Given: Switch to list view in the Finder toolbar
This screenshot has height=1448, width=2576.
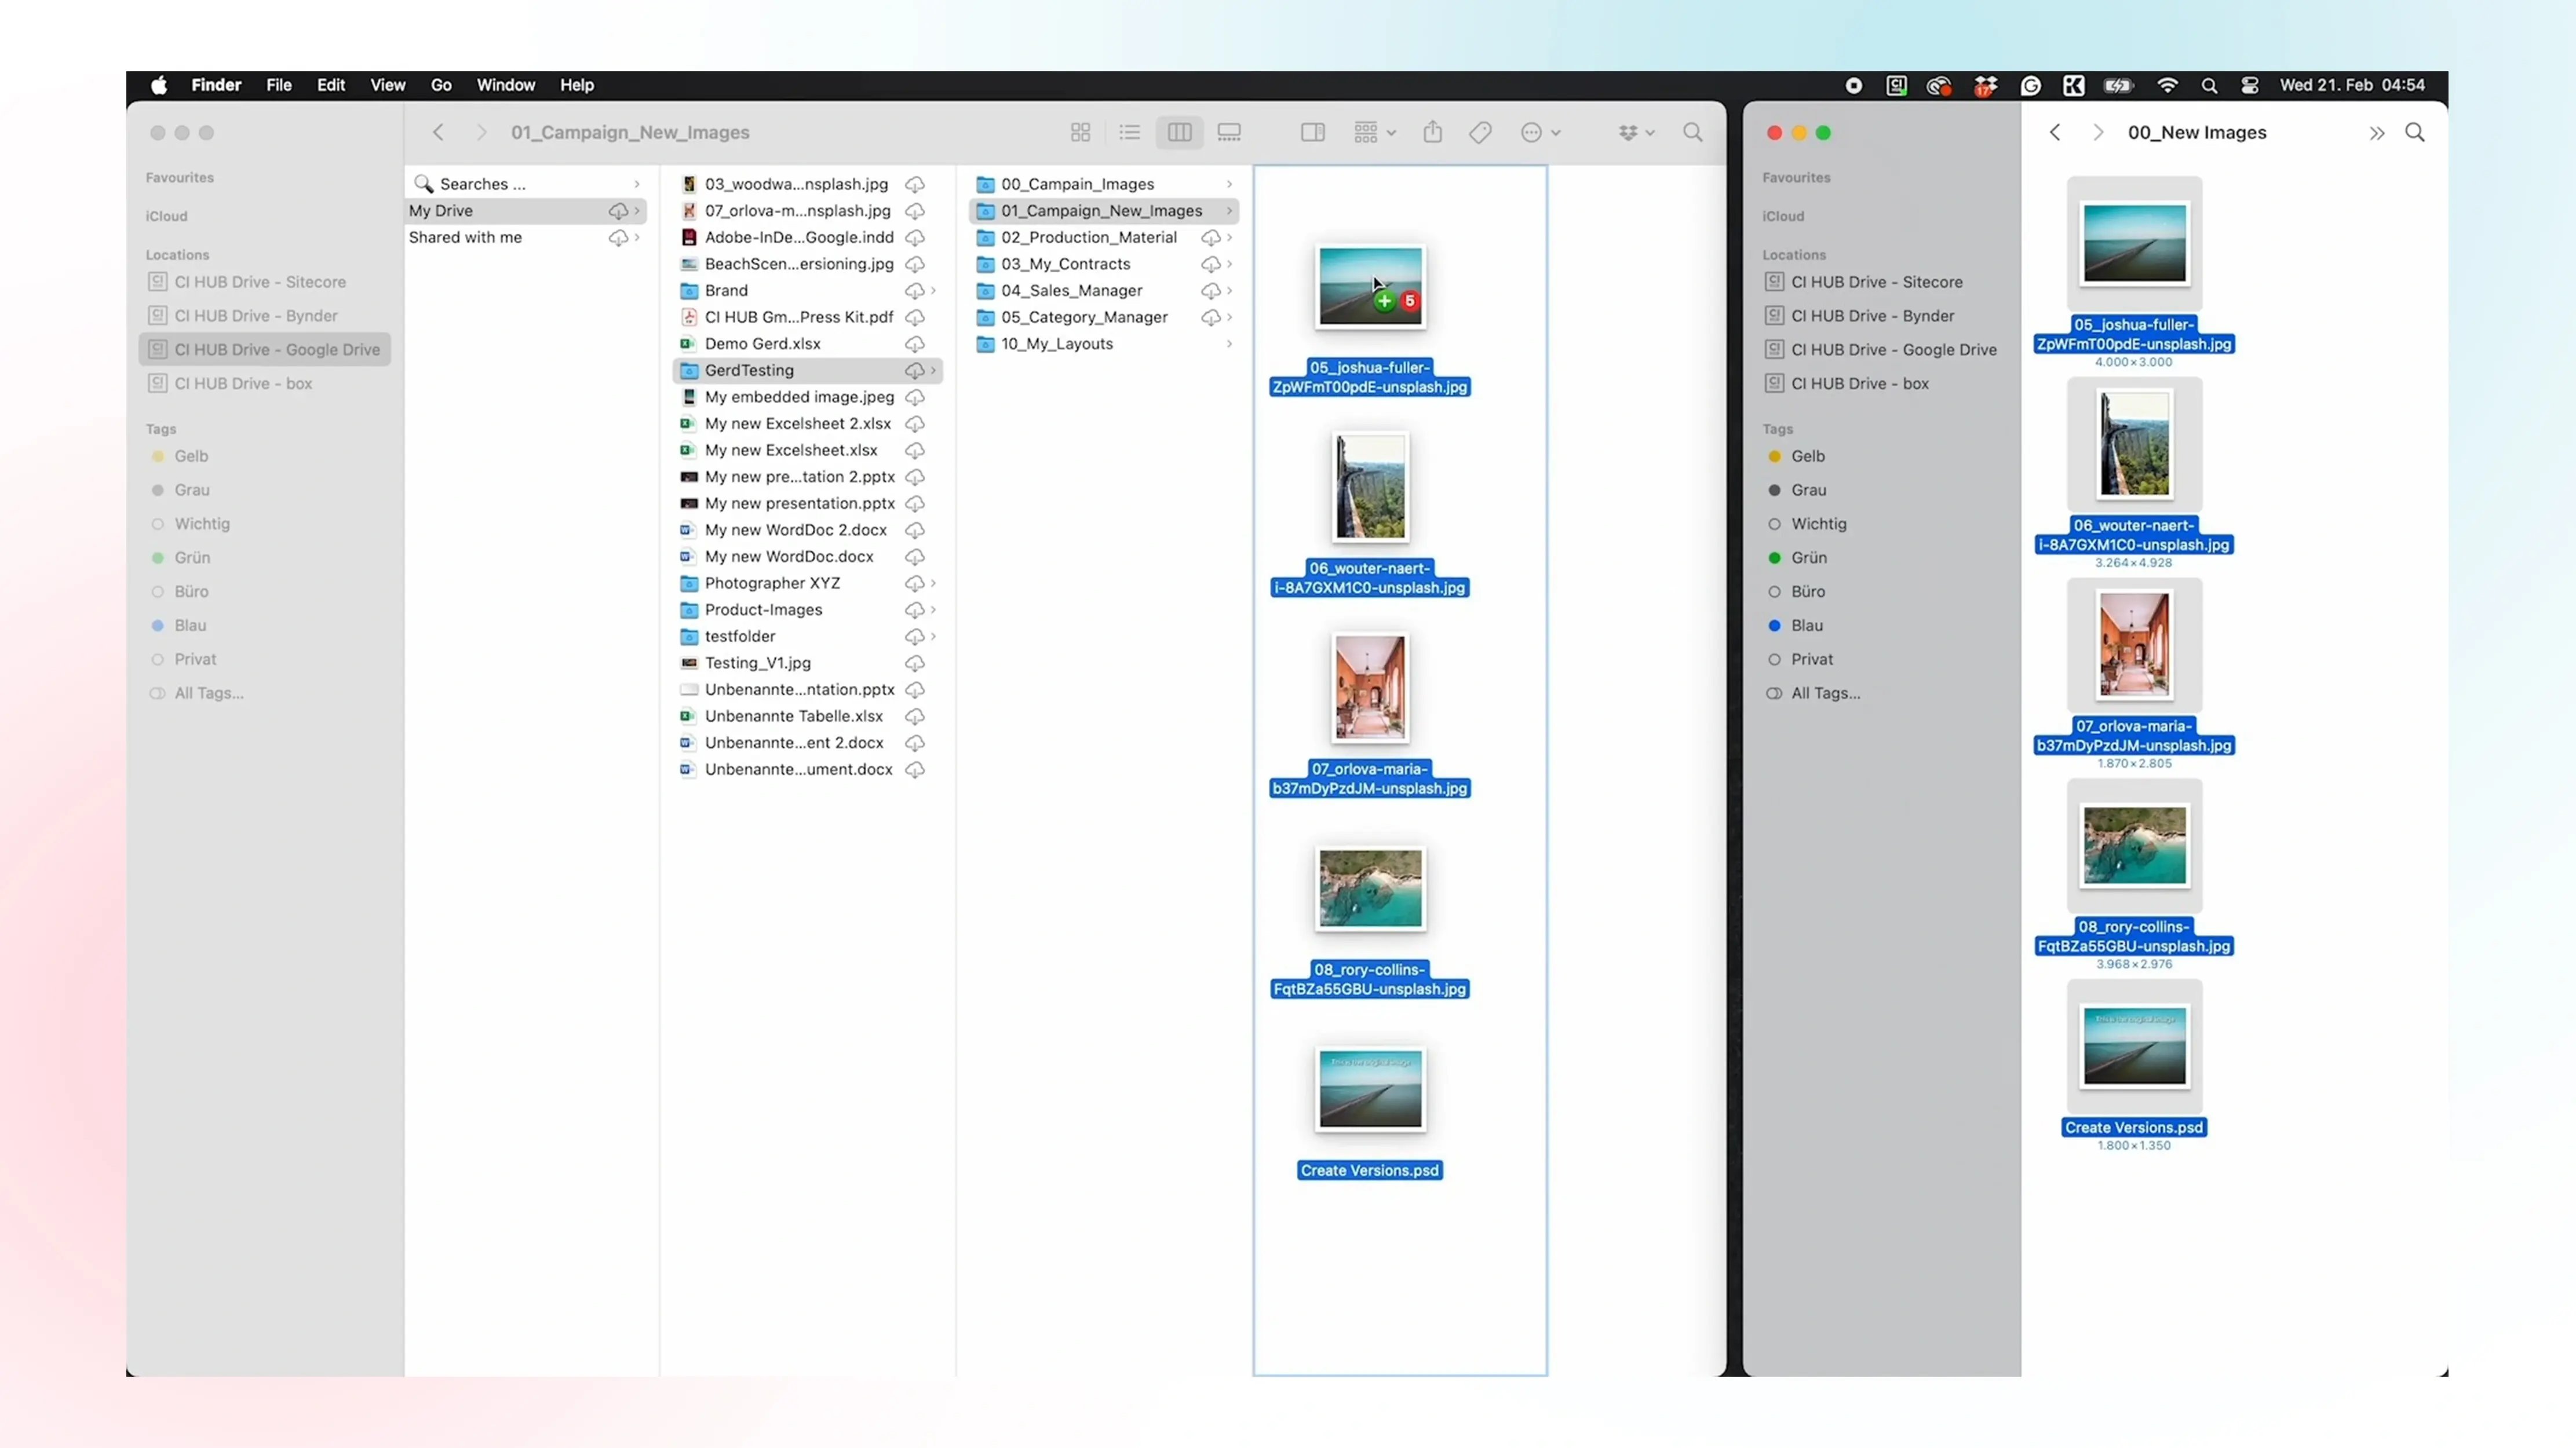Looking at the screenshot, I should [1129, 133].
